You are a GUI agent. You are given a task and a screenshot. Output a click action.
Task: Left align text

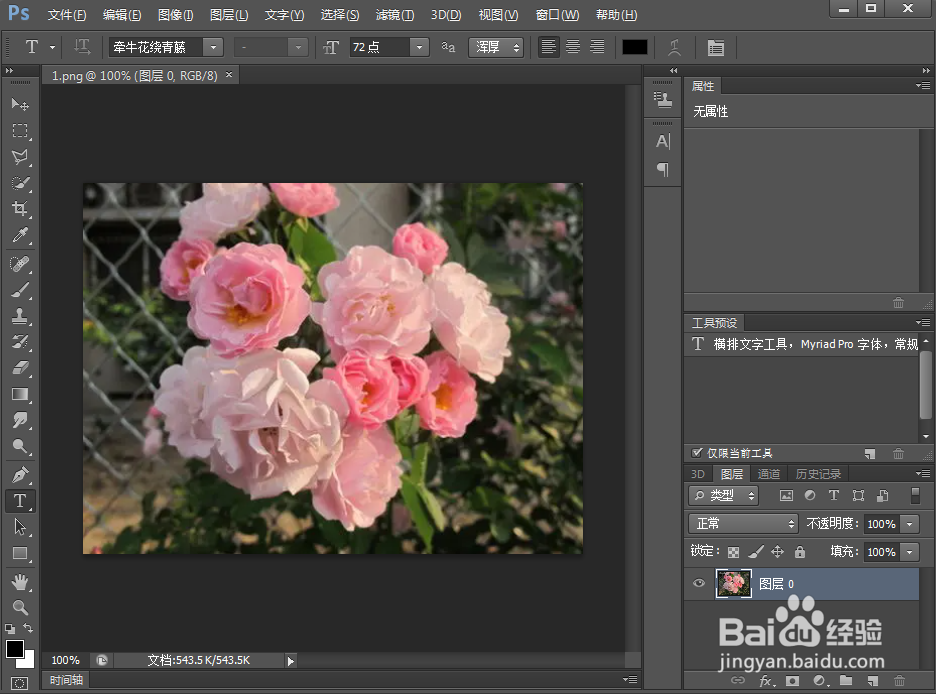point(548,47)
